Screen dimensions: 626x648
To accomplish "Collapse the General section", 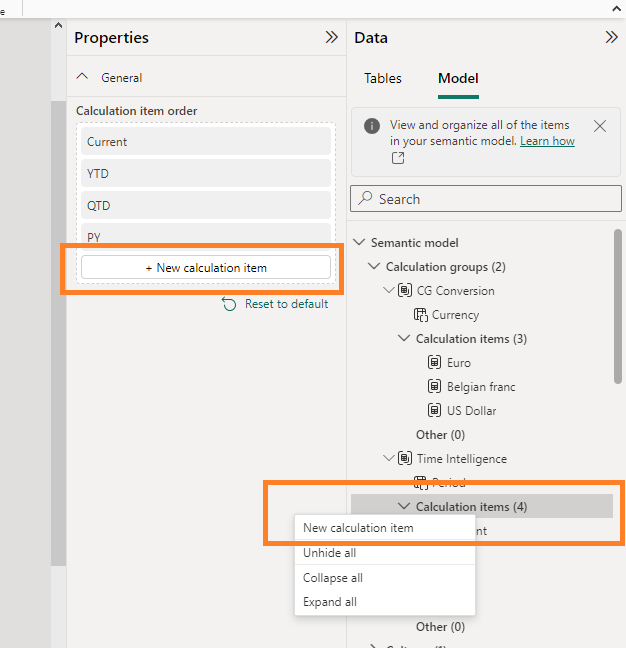I will pyautogui.click(x=83, y=77).
